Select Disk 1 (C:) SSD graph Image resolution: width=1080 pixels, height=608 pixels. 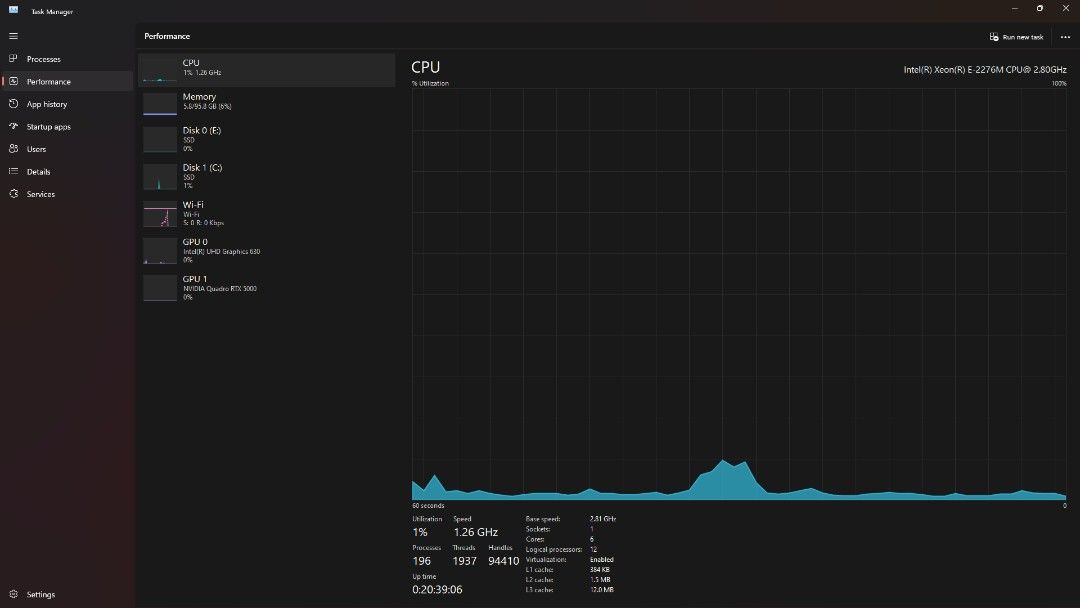click(x=266, y=176)
